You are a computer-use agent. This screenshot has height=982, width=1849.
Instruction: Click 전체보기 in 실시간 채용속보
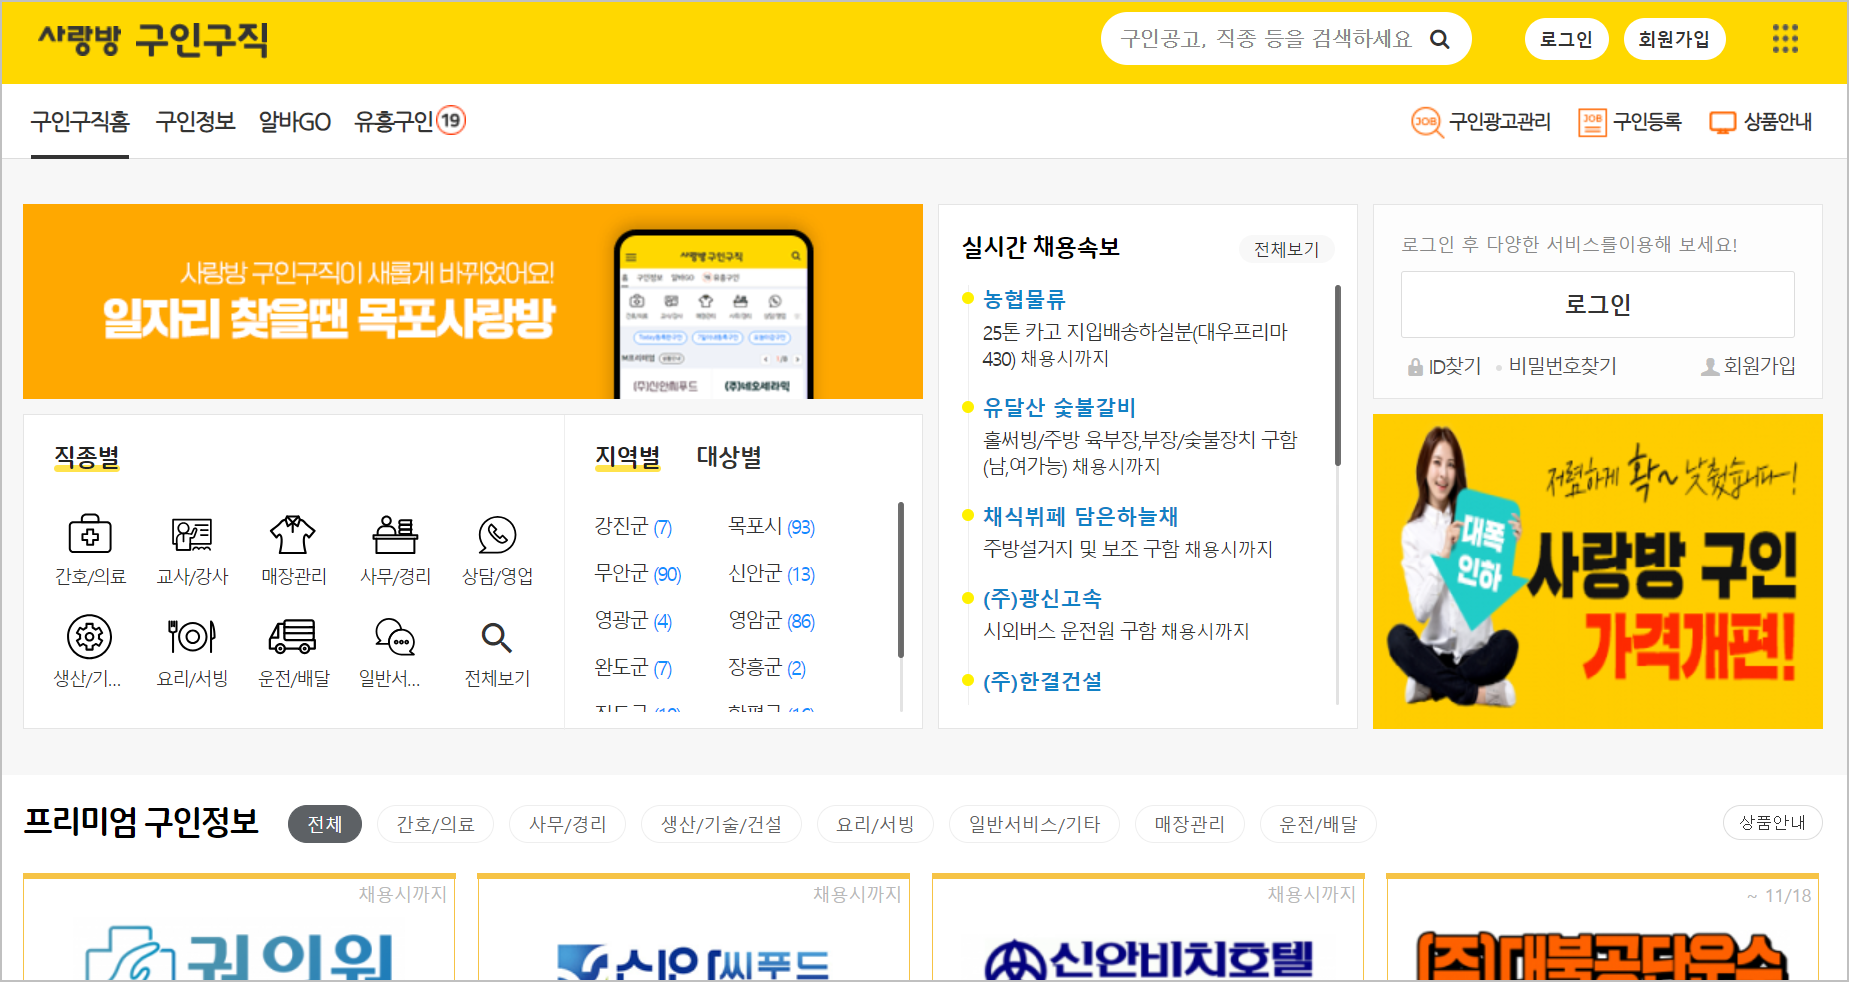[x=1287, y=249]
